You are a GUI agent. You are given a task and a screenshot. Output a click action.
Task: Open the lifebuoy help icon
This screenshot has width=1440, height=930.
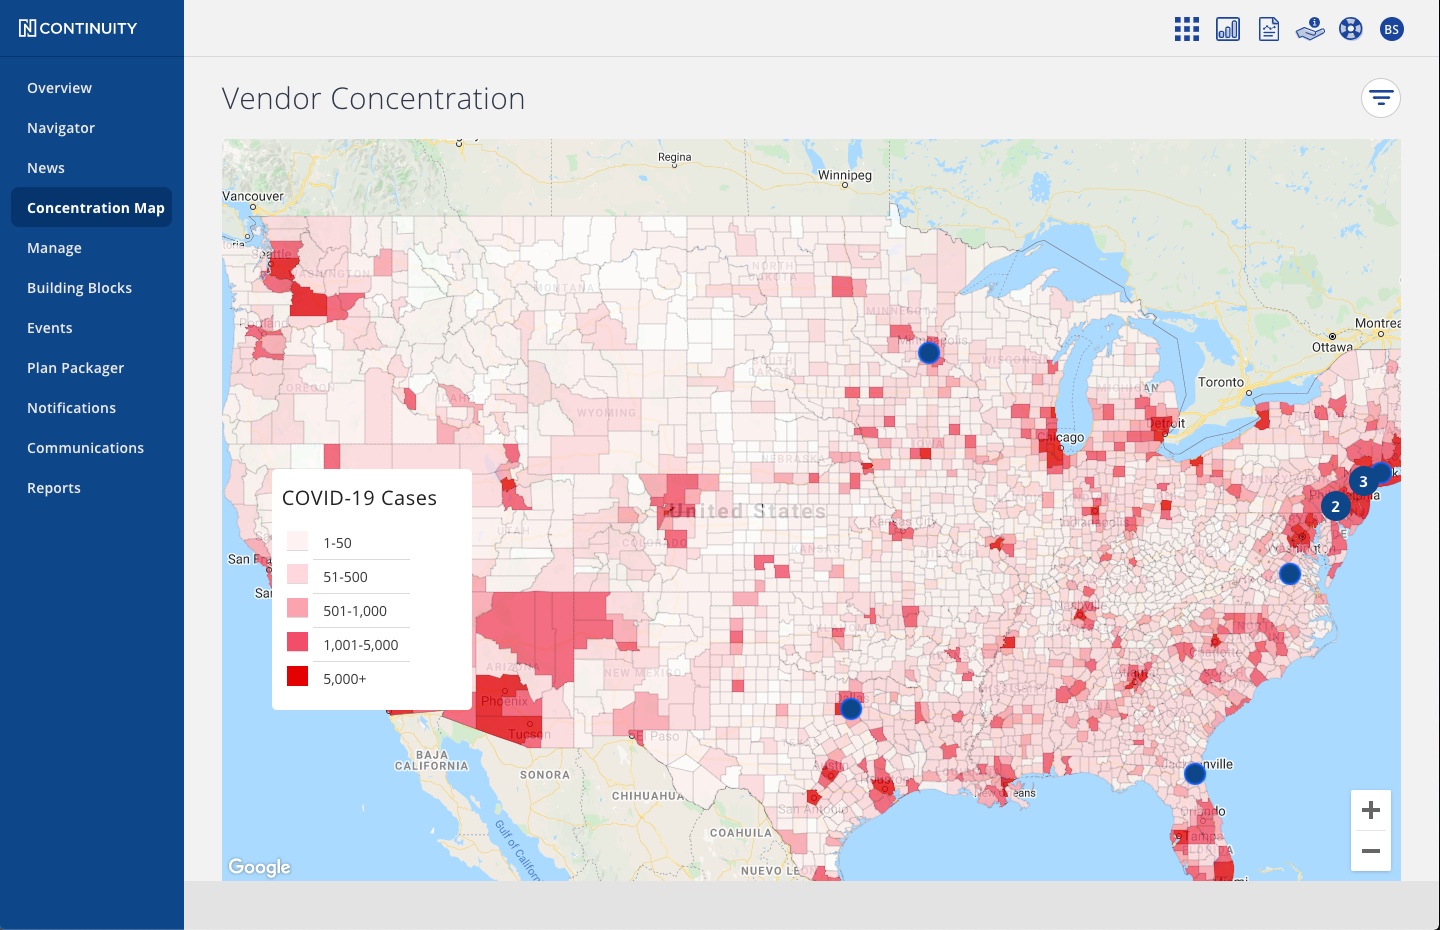[x=1351, y=29]
